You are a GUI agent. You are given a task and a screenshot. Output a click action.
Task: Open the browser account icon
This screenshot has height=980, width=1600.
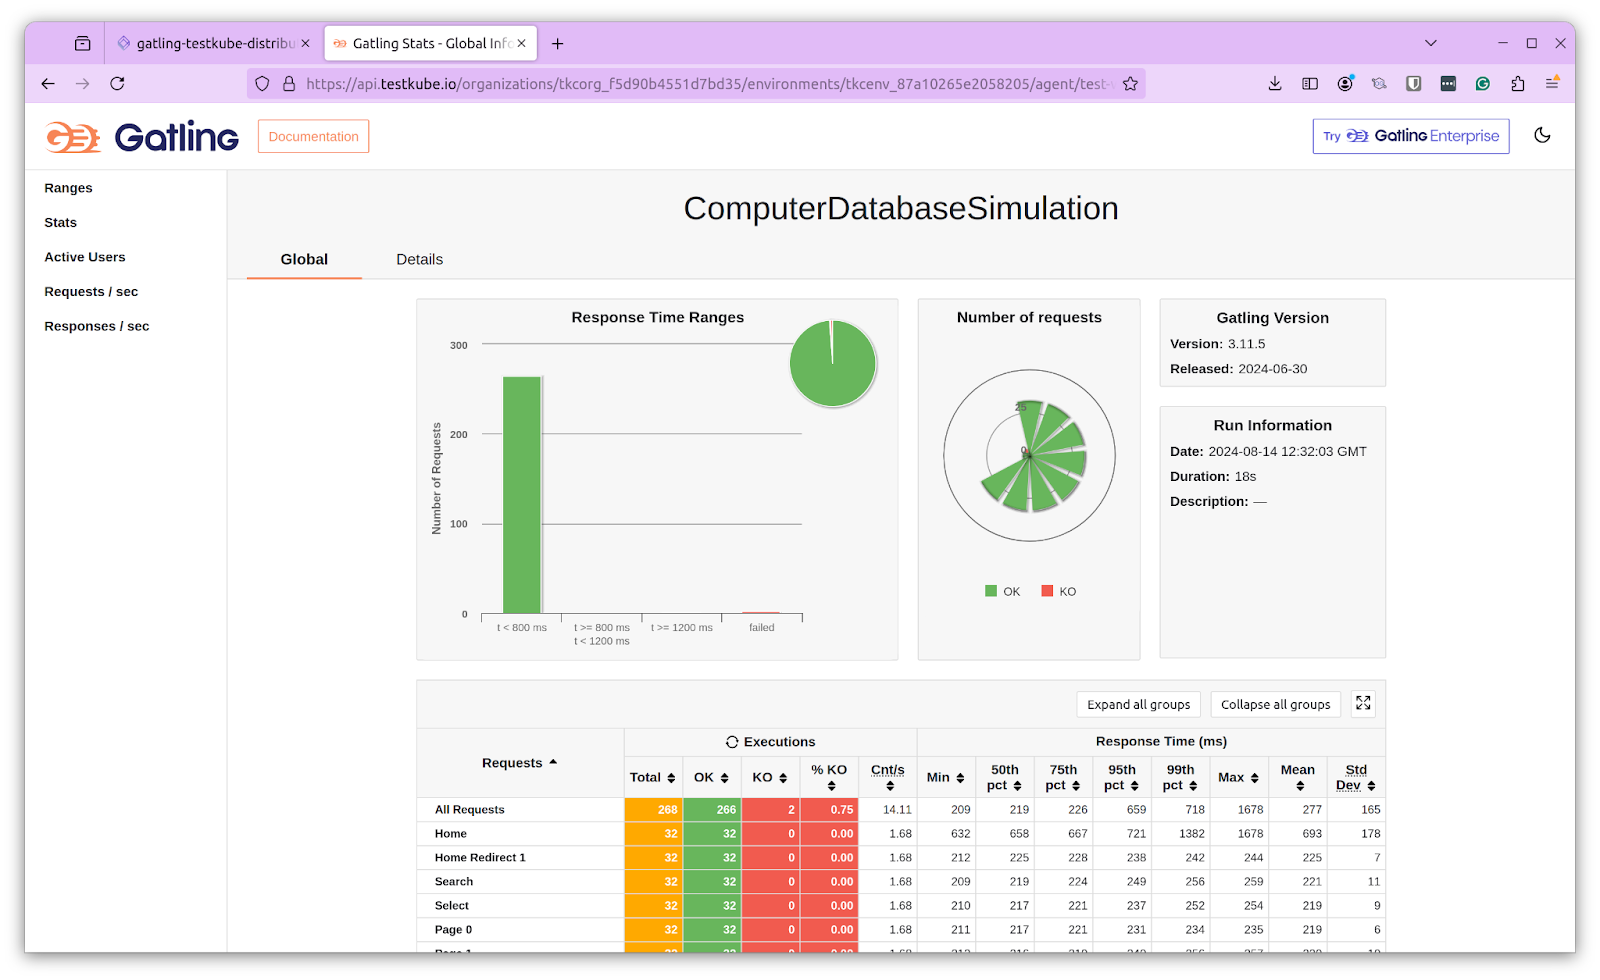click(x=1344, y=84)
